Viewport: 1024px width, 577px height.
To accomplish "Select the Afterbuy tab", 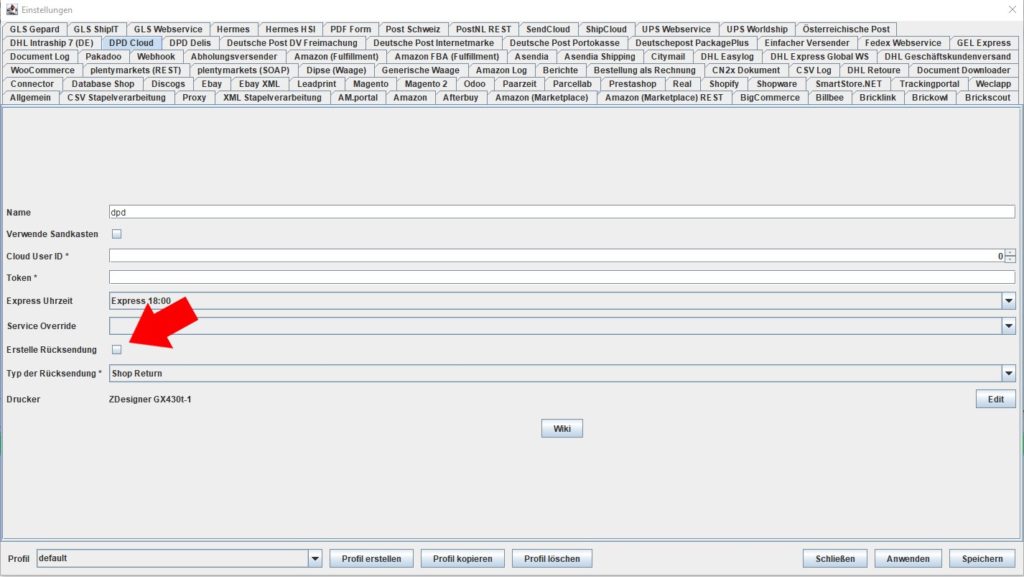I will 460,98.
